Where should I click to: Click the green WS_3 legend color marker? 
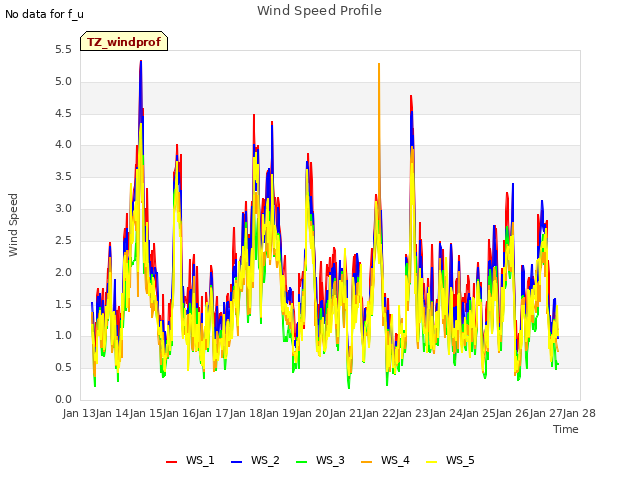coord(301,462)
